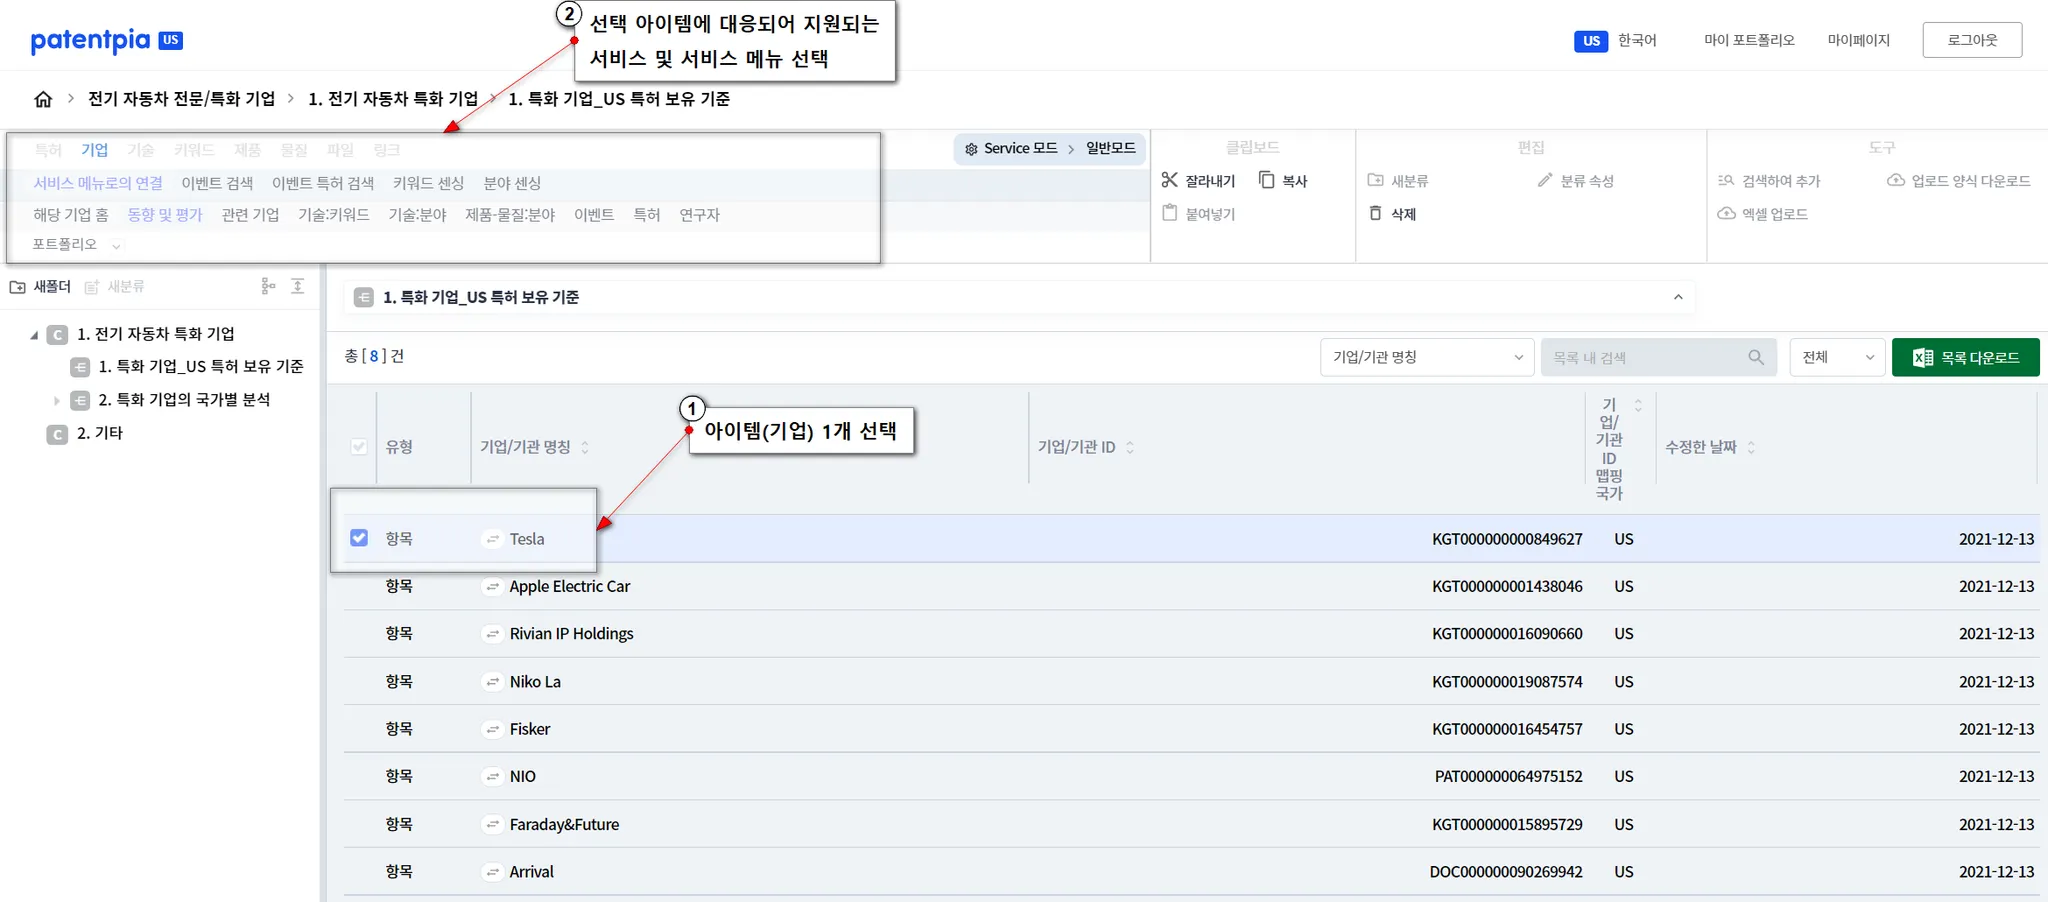This screenshot has height=902, width=2048.
Task: Click the Service 모드 gear icon
Action: click(x=971, y=149)
